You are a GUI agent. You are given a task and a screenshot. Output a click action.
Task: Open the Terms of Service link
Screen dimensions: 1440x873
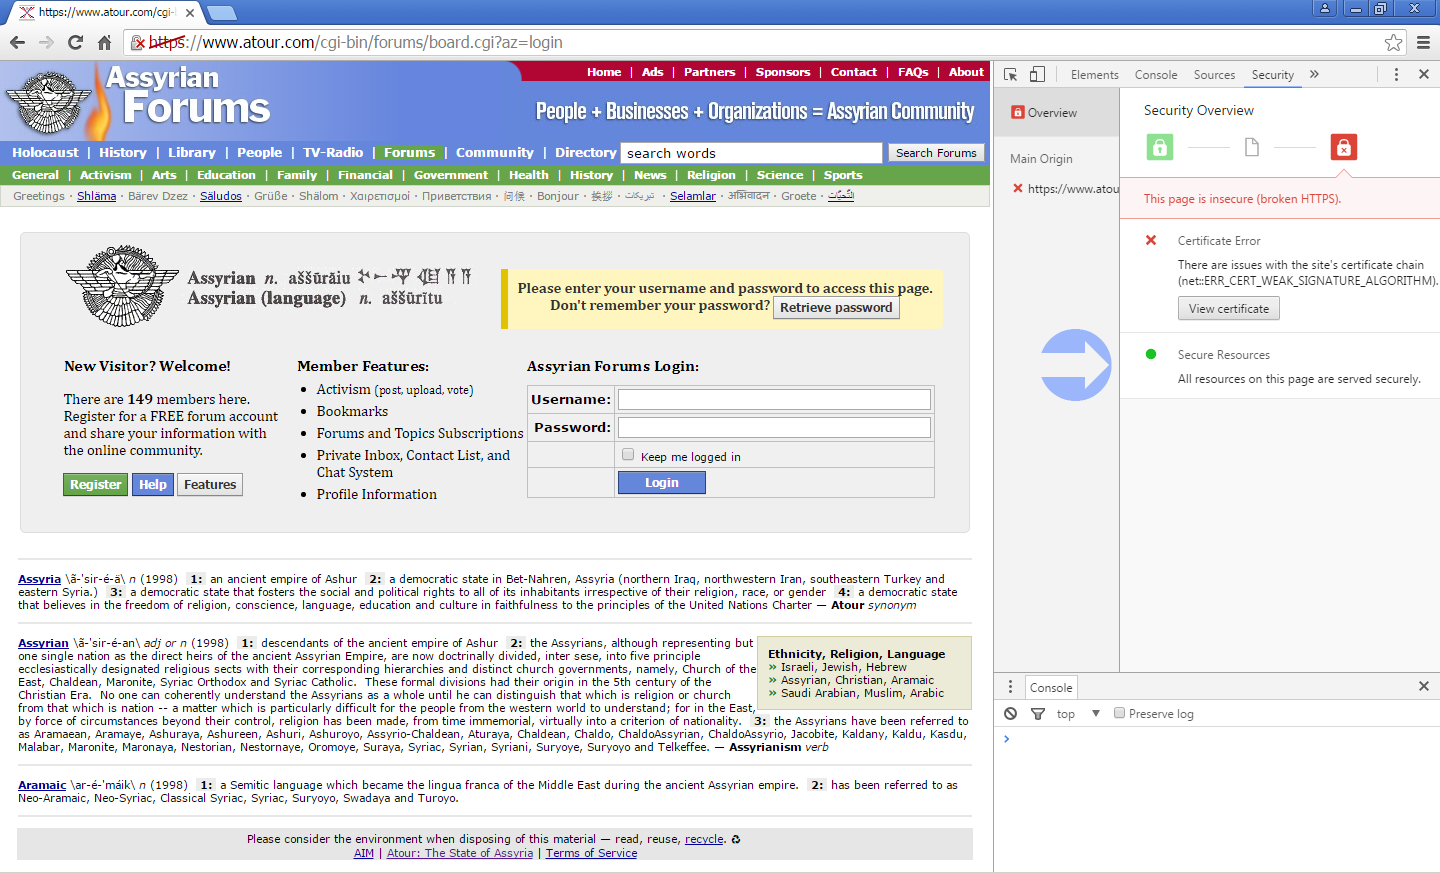point(591,852)
